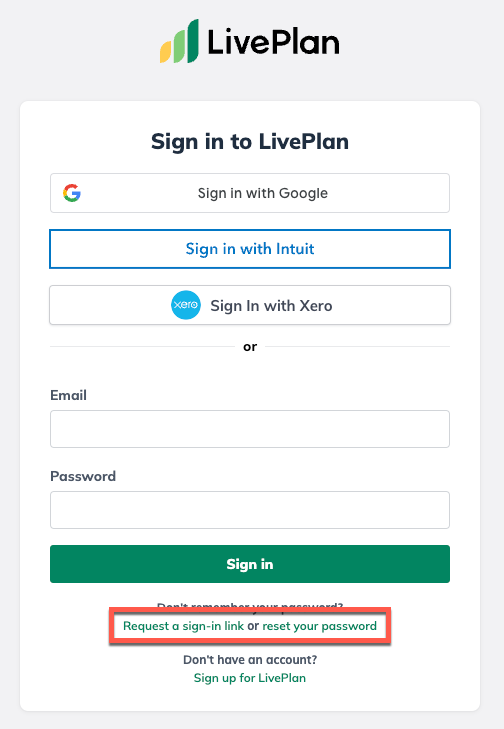Click the partially hidden Don't remember your password? text

pos(250,606)
